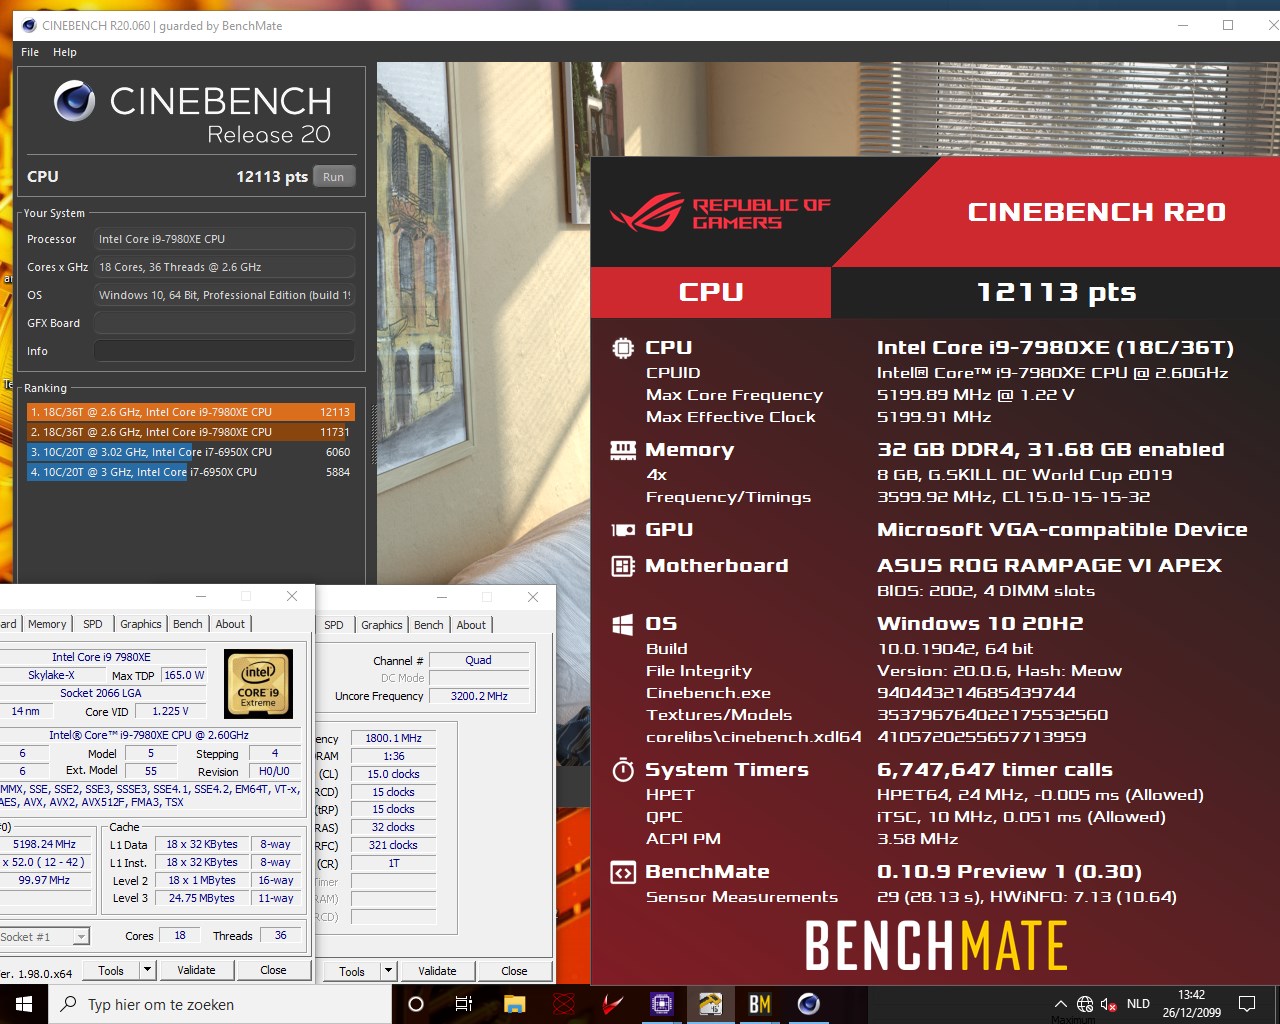1280x1024 pixels.
Task: Click Tools button in left CPU-Z window
Action: [x=111, y=970]
